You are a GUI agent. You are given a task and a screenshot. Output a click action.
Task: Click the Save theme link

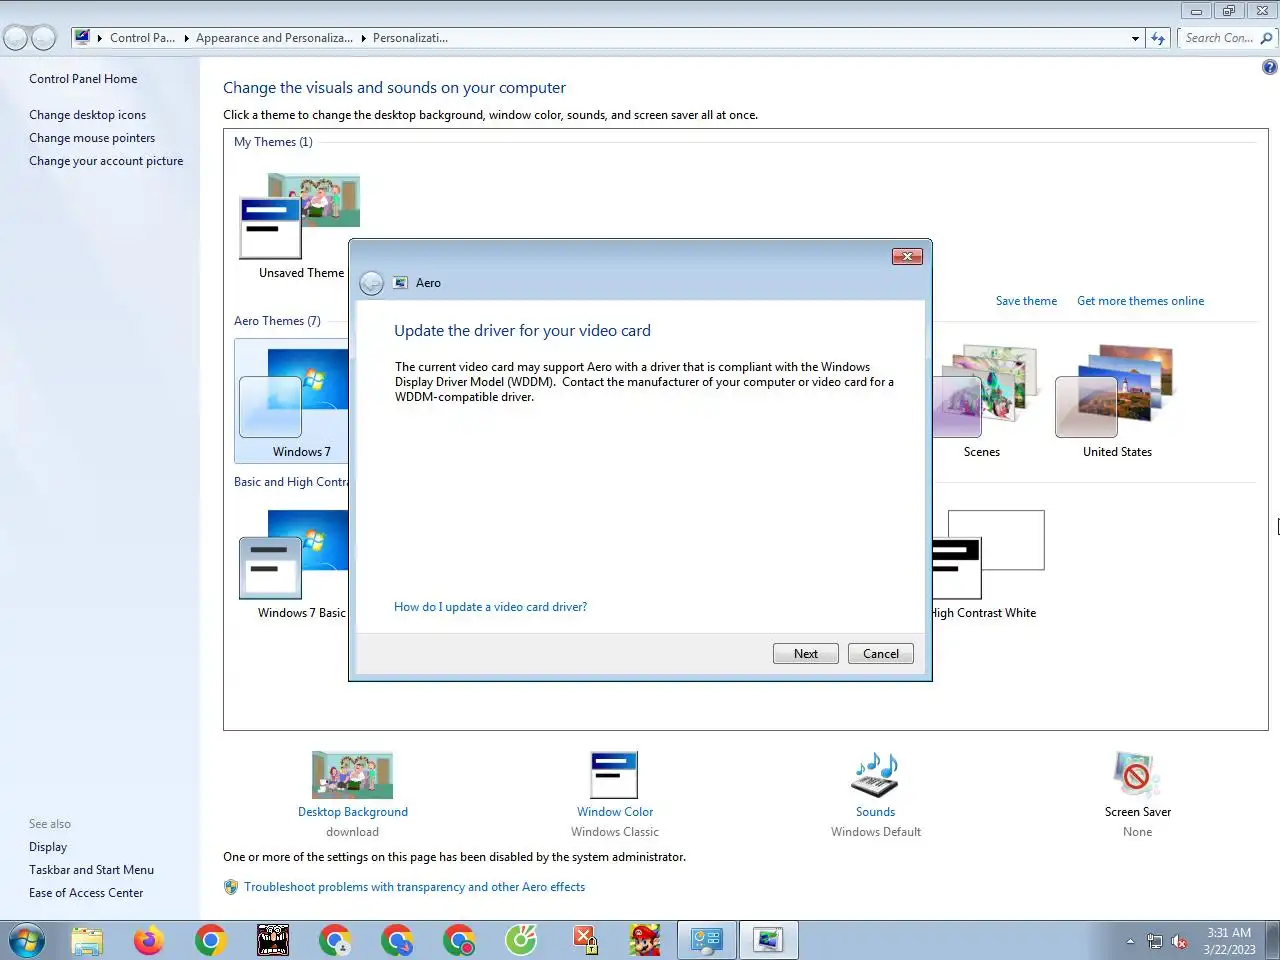coord(1026,301)
